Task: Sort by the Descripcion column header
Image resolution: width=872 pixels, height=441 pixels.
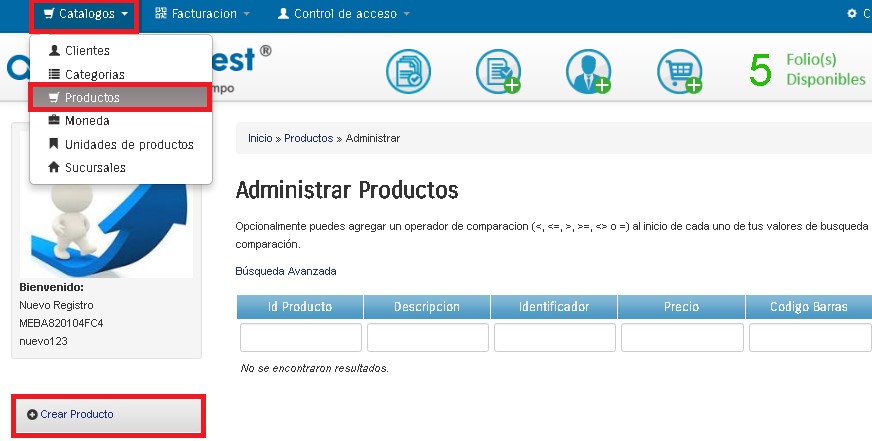Action: 427,307
